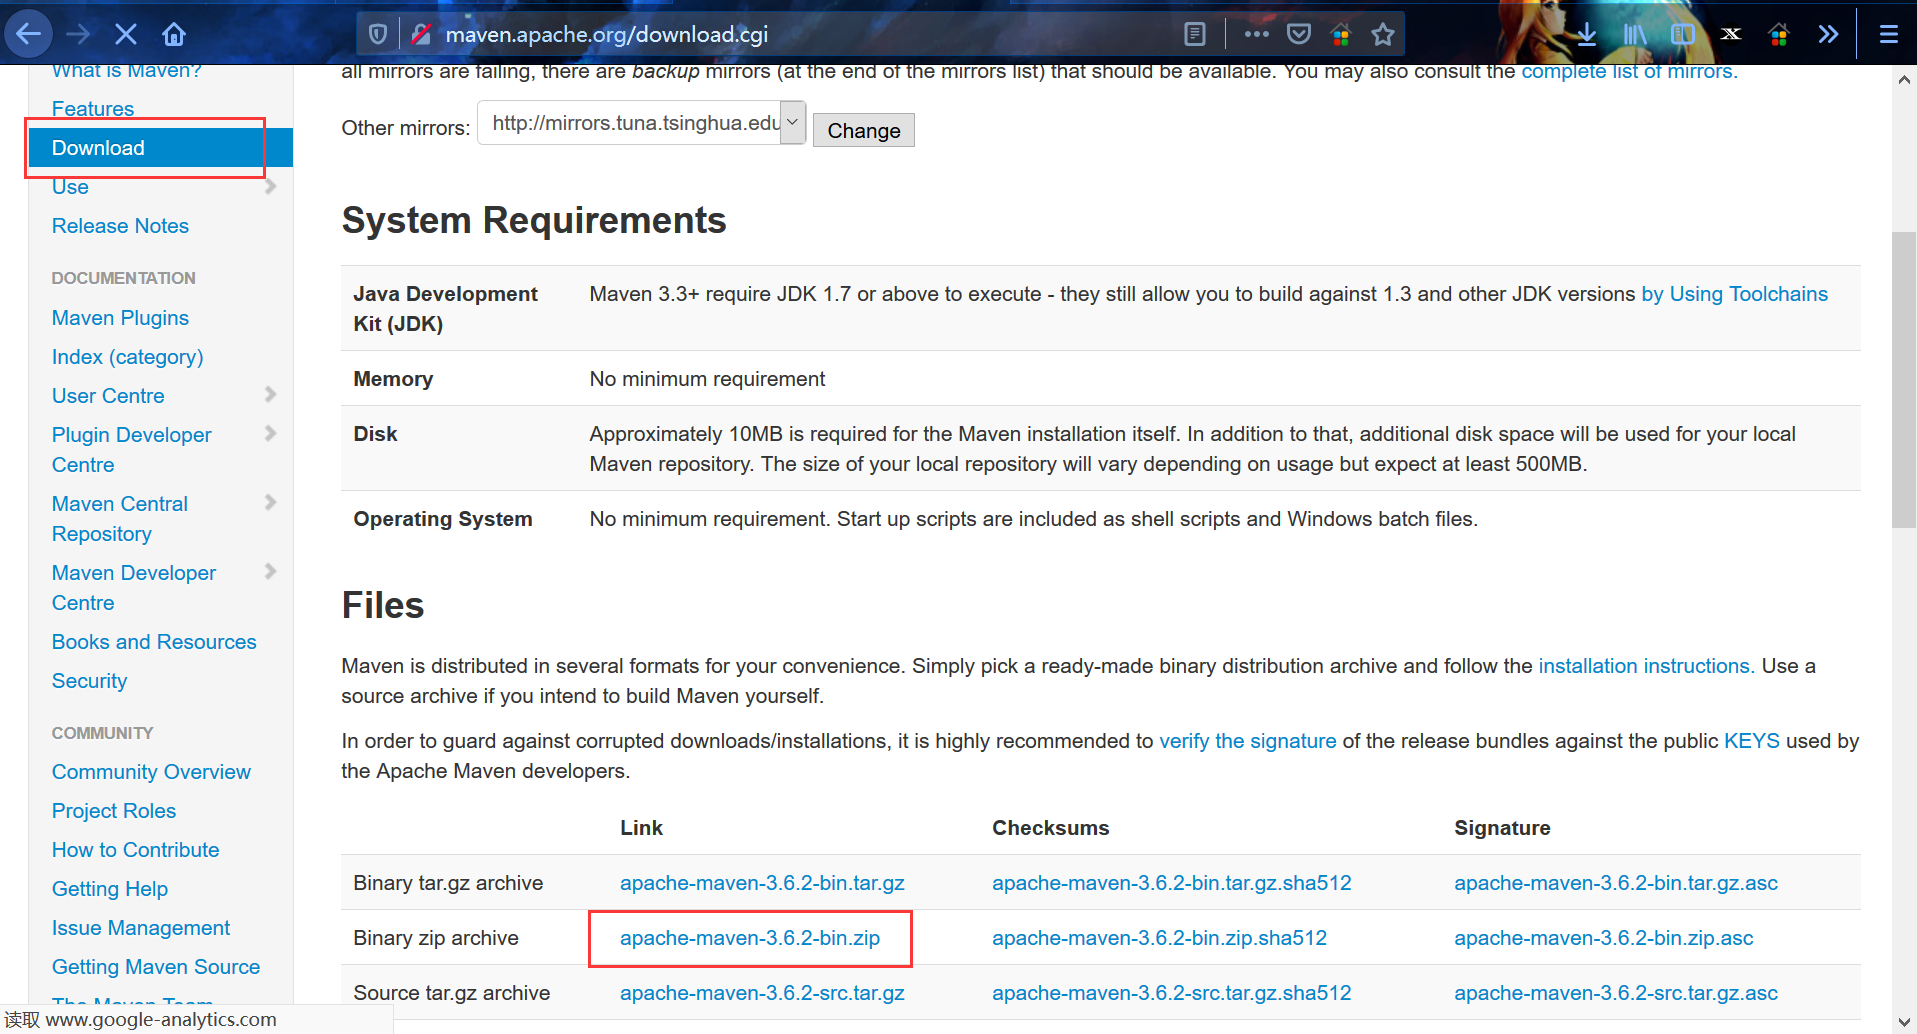The image size is (1917, 1034).
Task: Open Release Notes in sidebar
Action: tap(120, 226)
